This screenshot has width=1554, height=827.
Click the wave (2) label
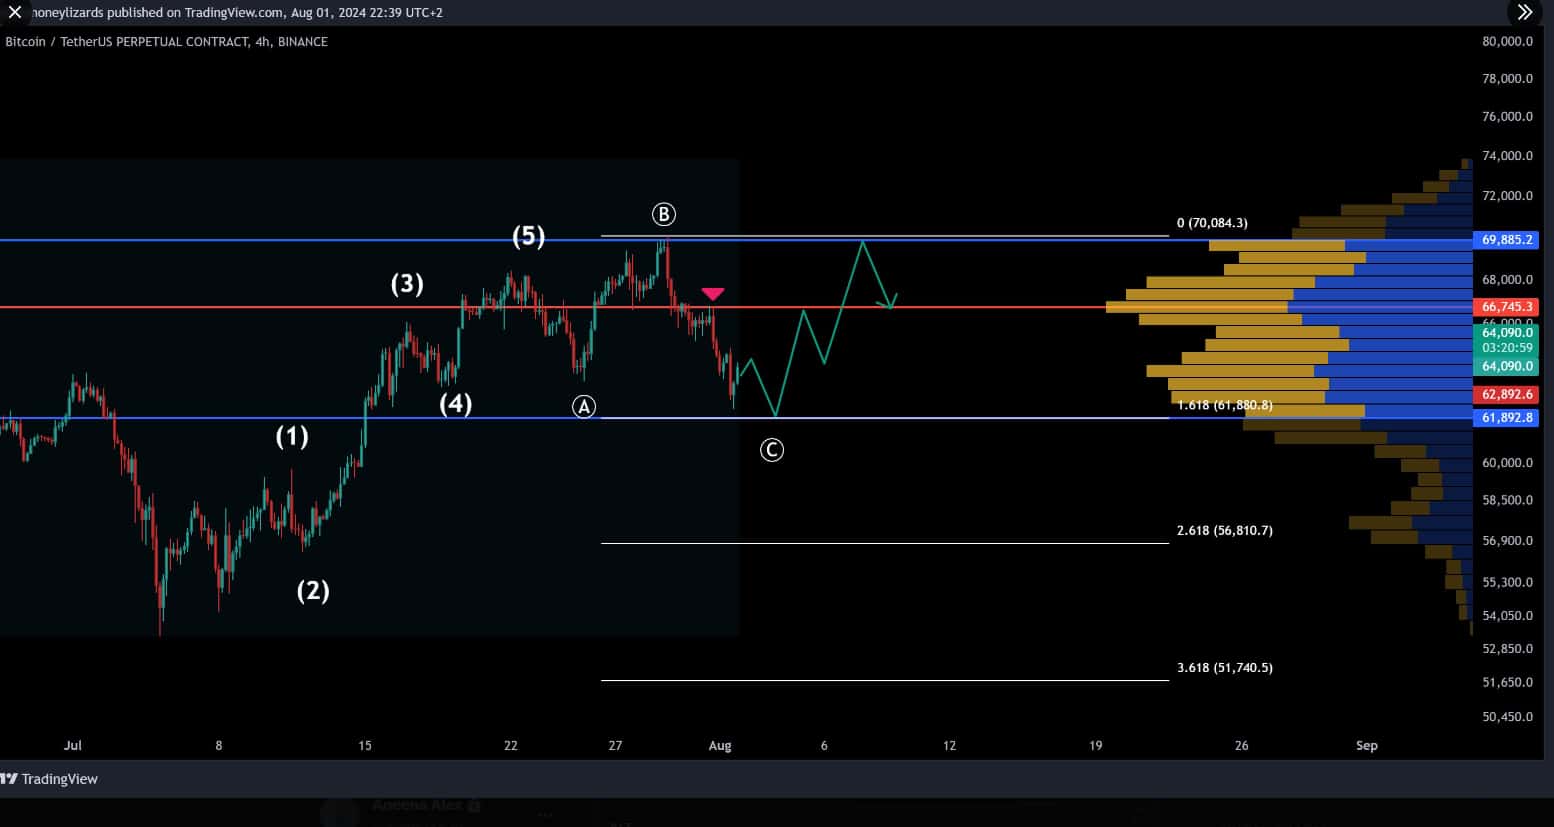point(313,590)
